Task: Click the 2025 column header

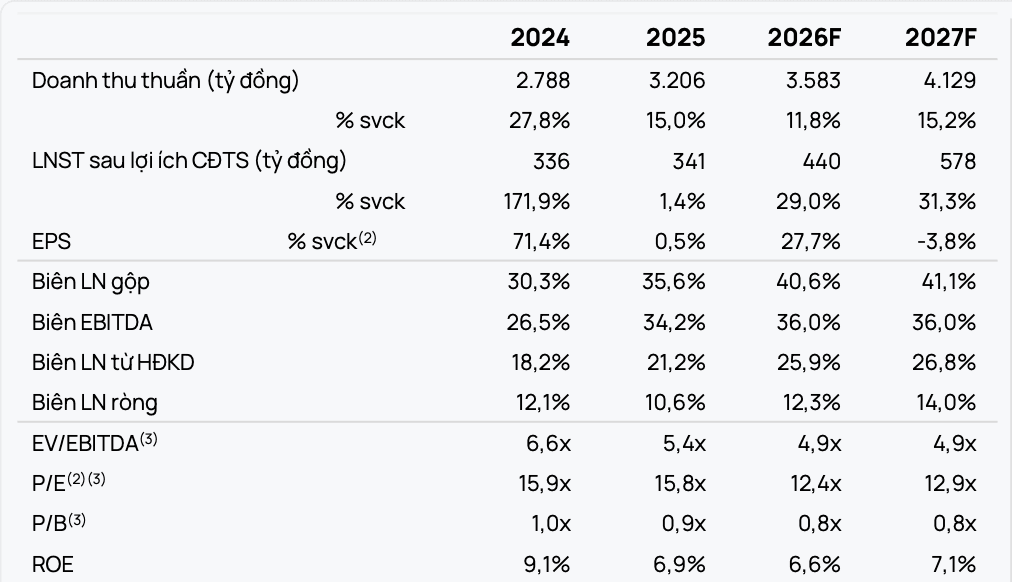Action: [675, 37]
